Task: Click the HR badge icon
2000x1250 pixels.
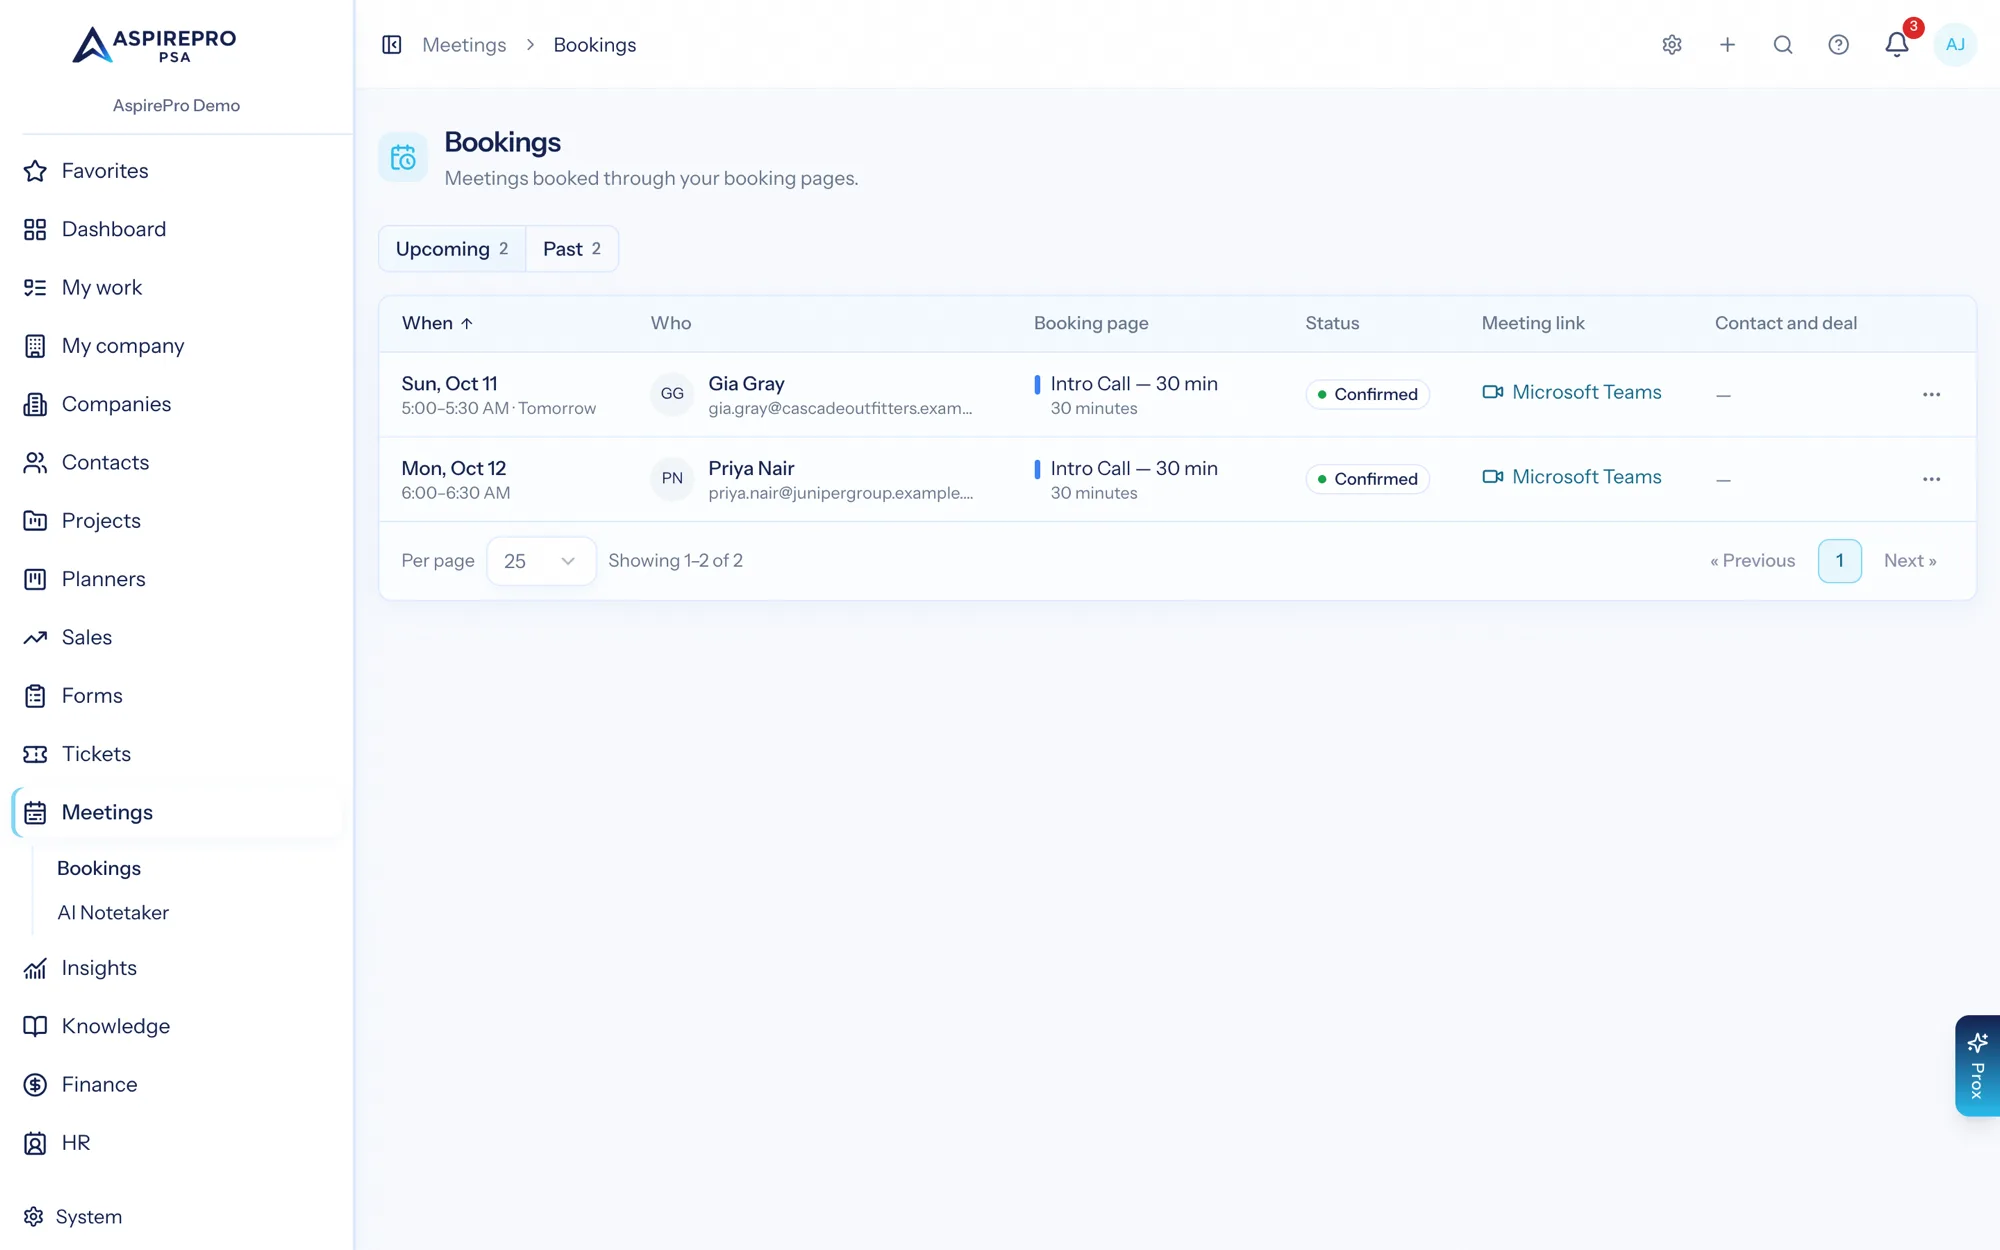Action: [35, 1143]
